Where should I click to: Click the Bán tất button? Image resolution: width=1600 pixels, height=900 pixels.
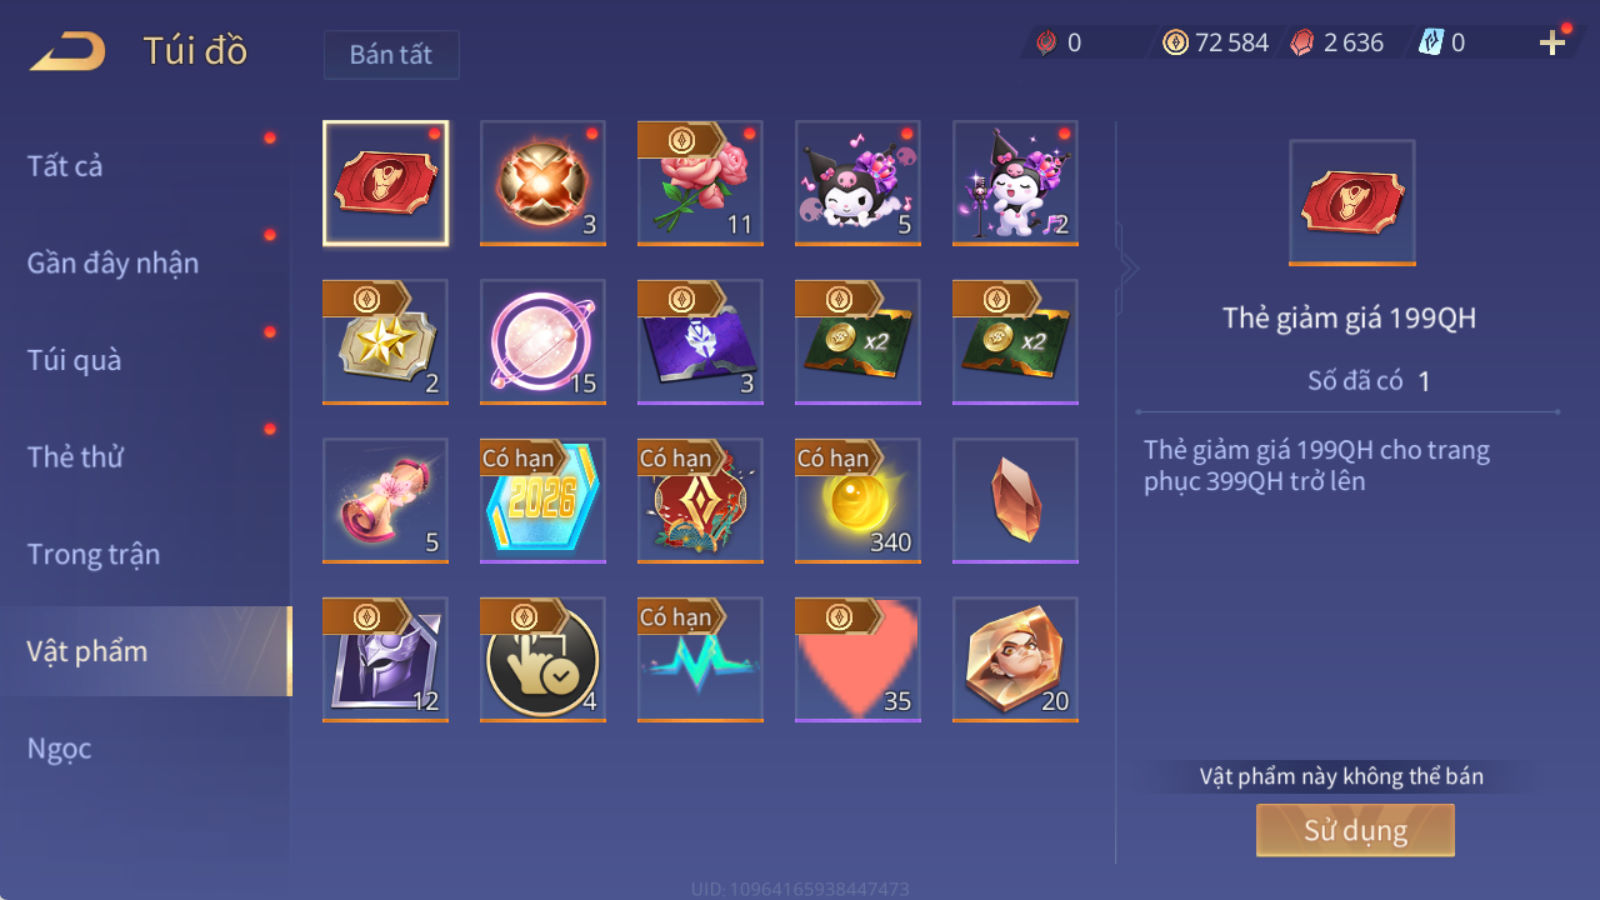tap(391, 54)
